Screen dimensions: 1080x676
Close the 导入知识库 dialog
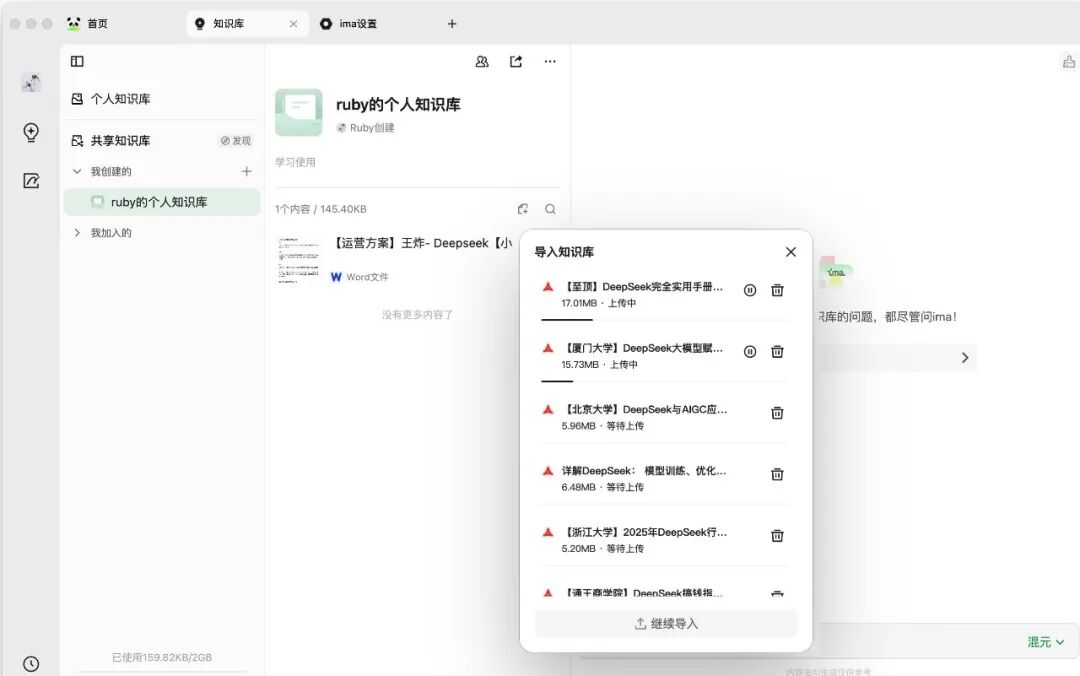coord(791,252)
